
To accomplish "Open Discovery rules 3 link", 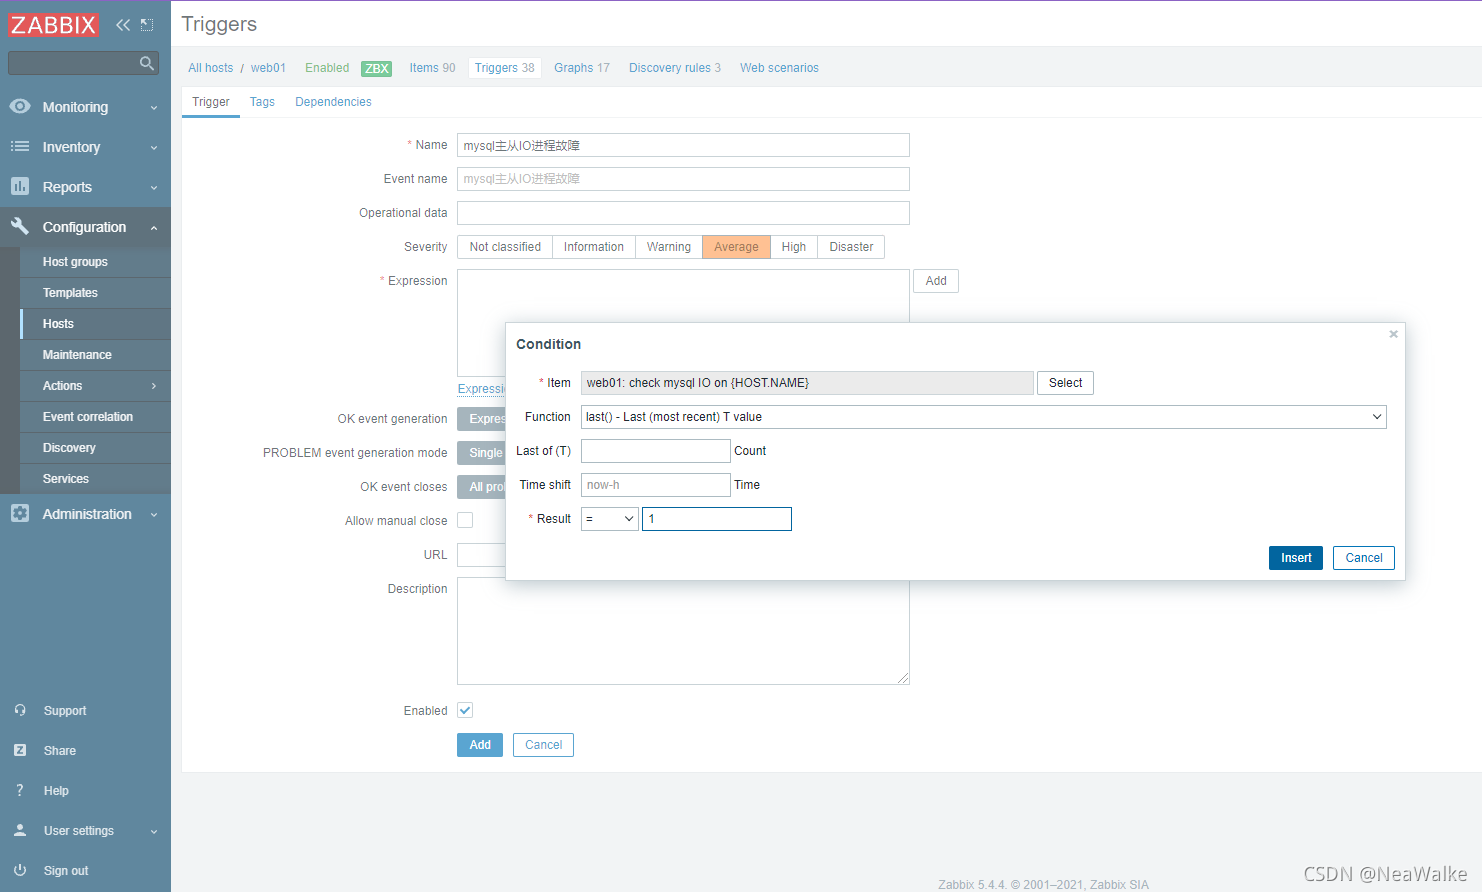I will (x=675, y=68).
